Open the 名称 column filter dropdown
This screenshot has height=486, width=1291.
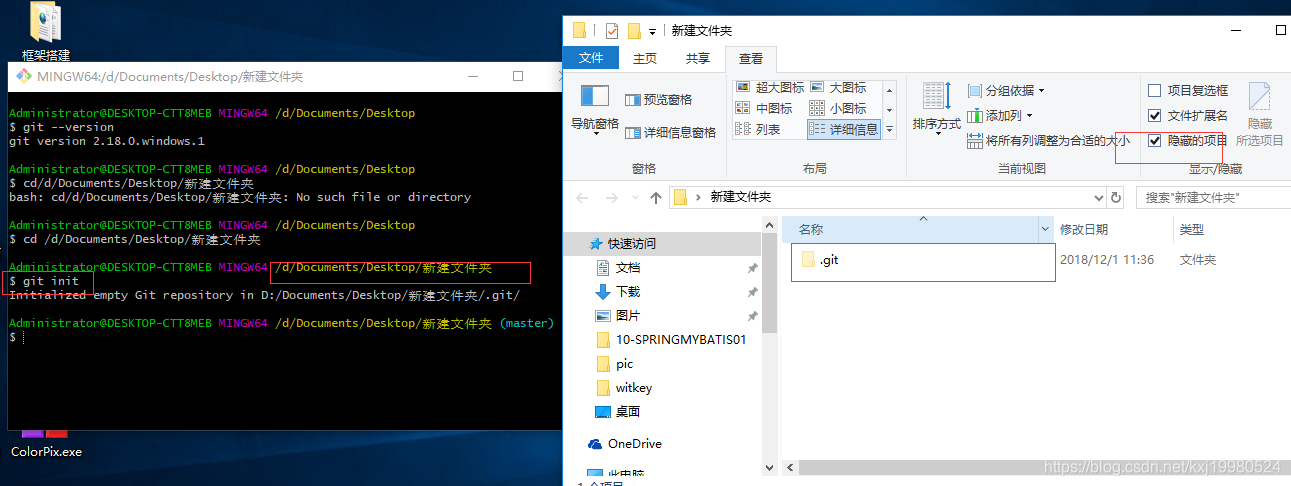[1046, 229]
